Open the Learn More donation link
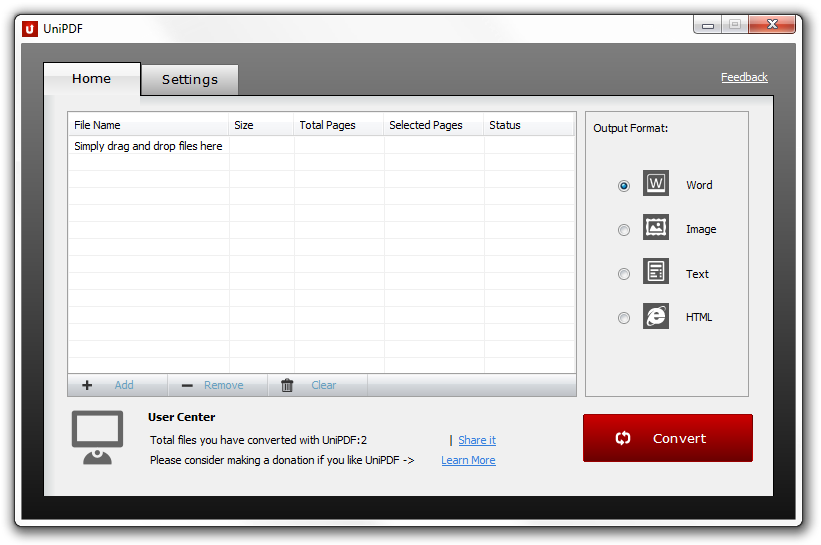Screen dimensions: 821x545 point(468,460)
